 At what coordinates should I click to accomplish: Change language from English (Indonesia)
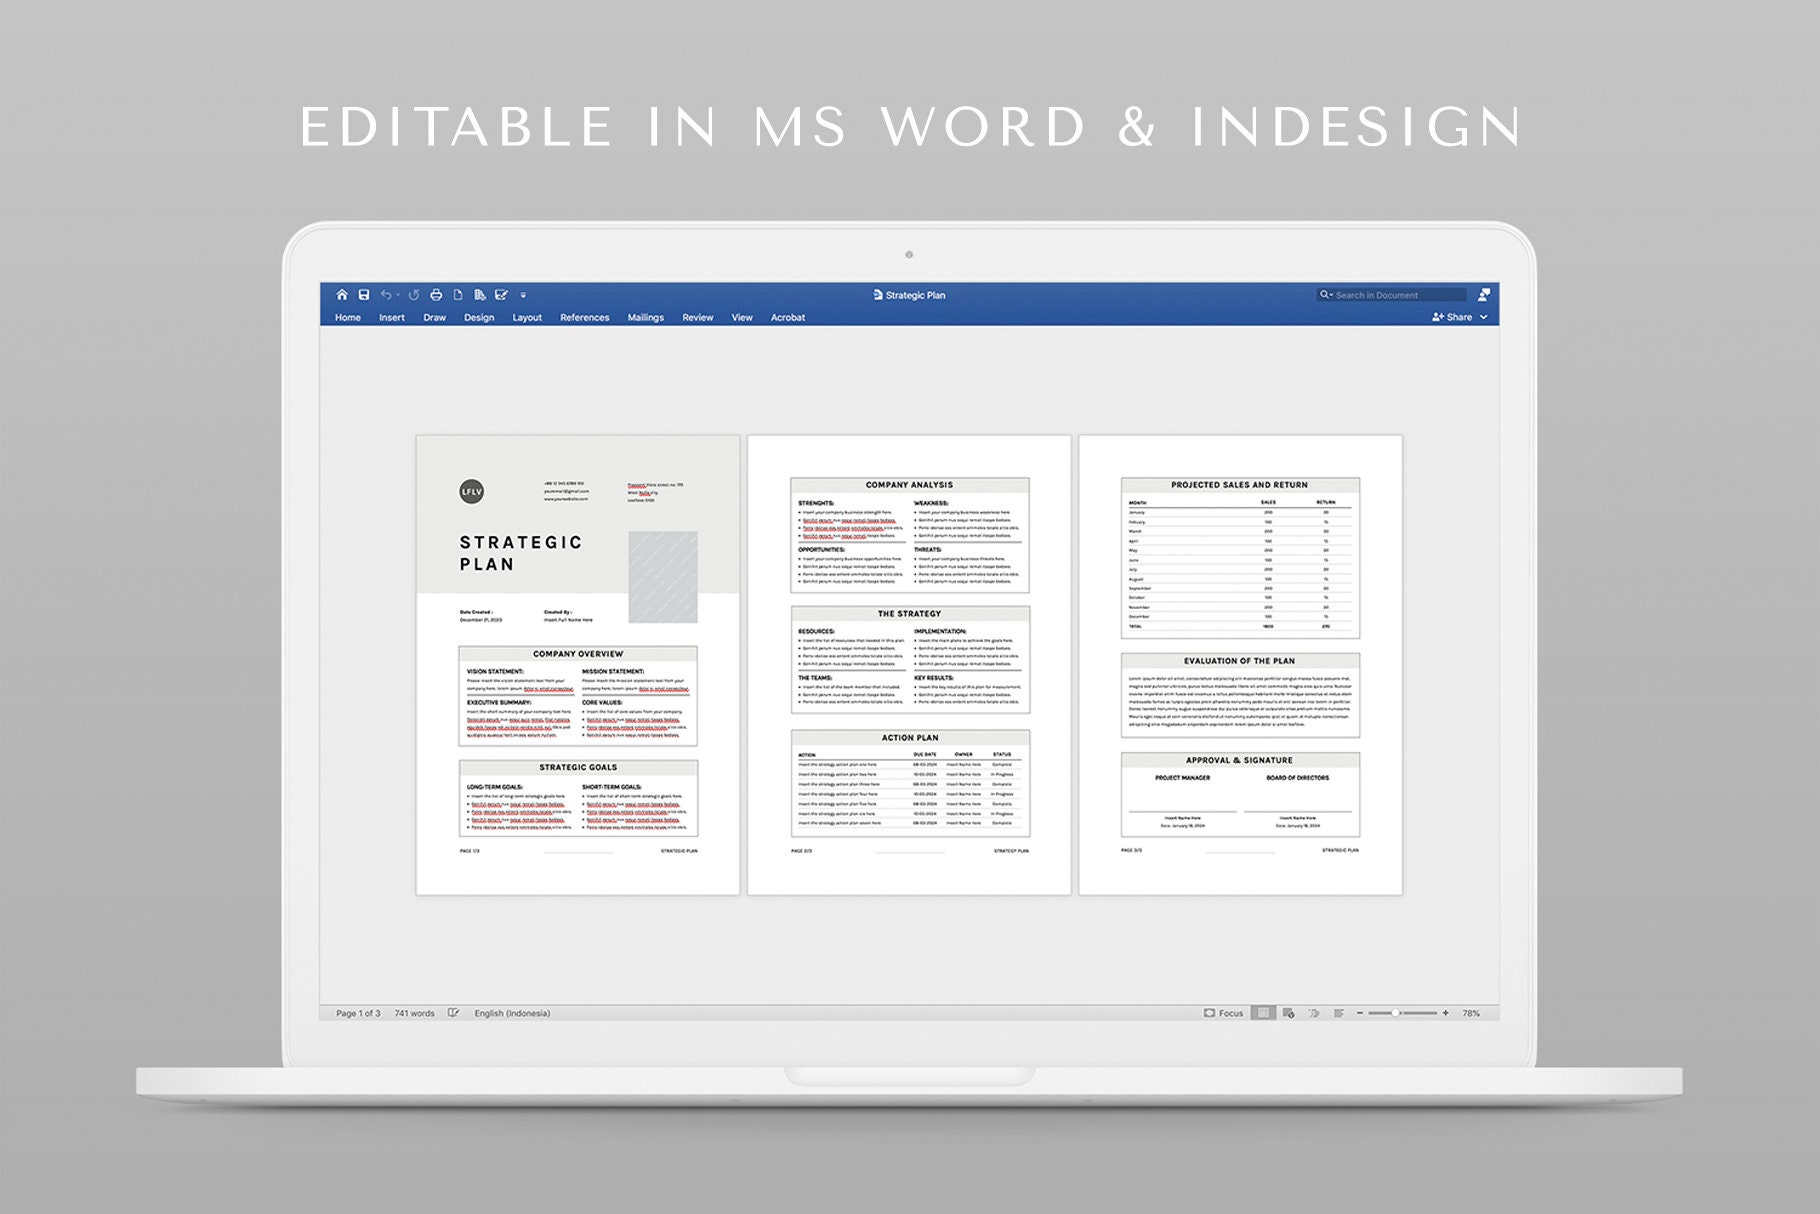point(512,1013)
